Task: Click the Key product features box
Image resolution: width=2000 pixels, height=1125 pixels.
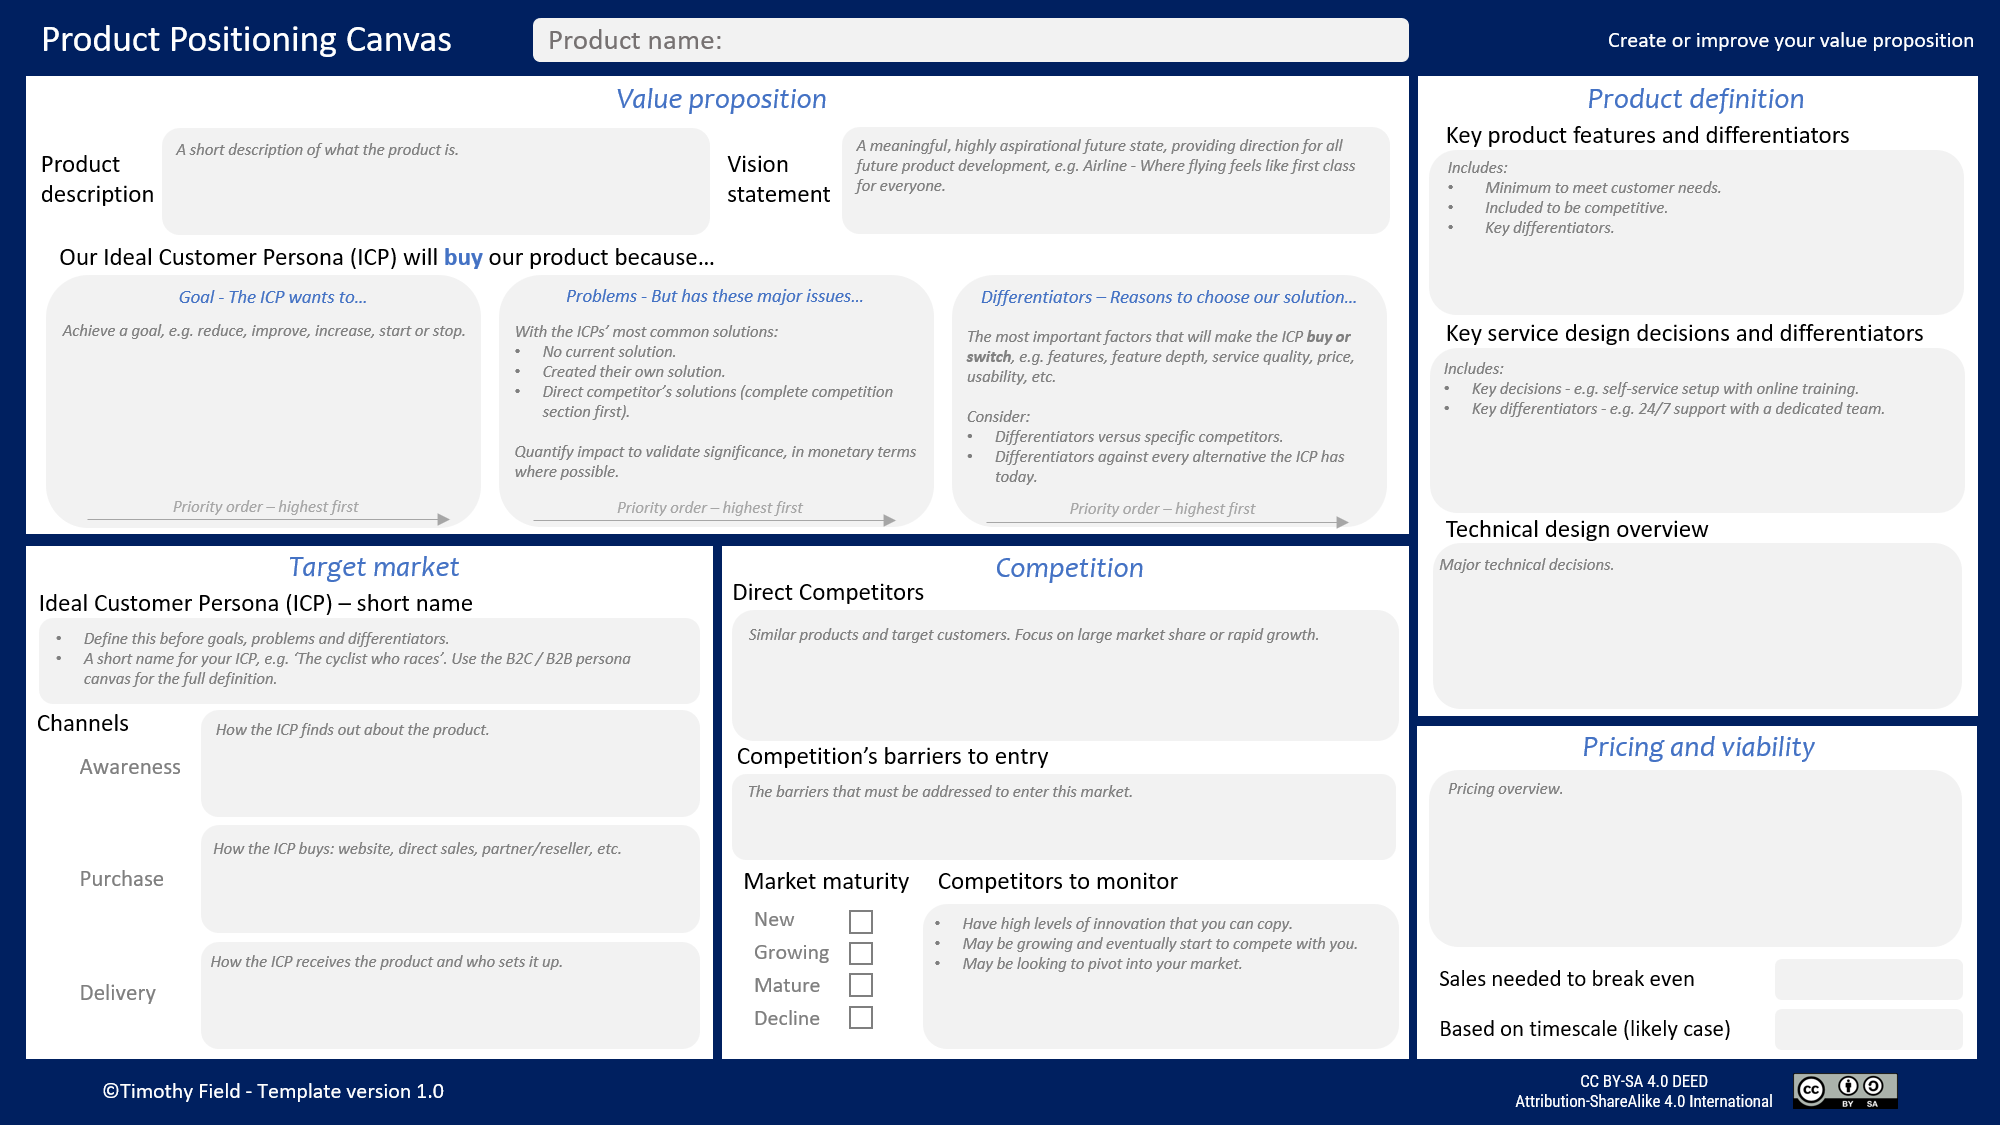Action: tap(1696, 232)
